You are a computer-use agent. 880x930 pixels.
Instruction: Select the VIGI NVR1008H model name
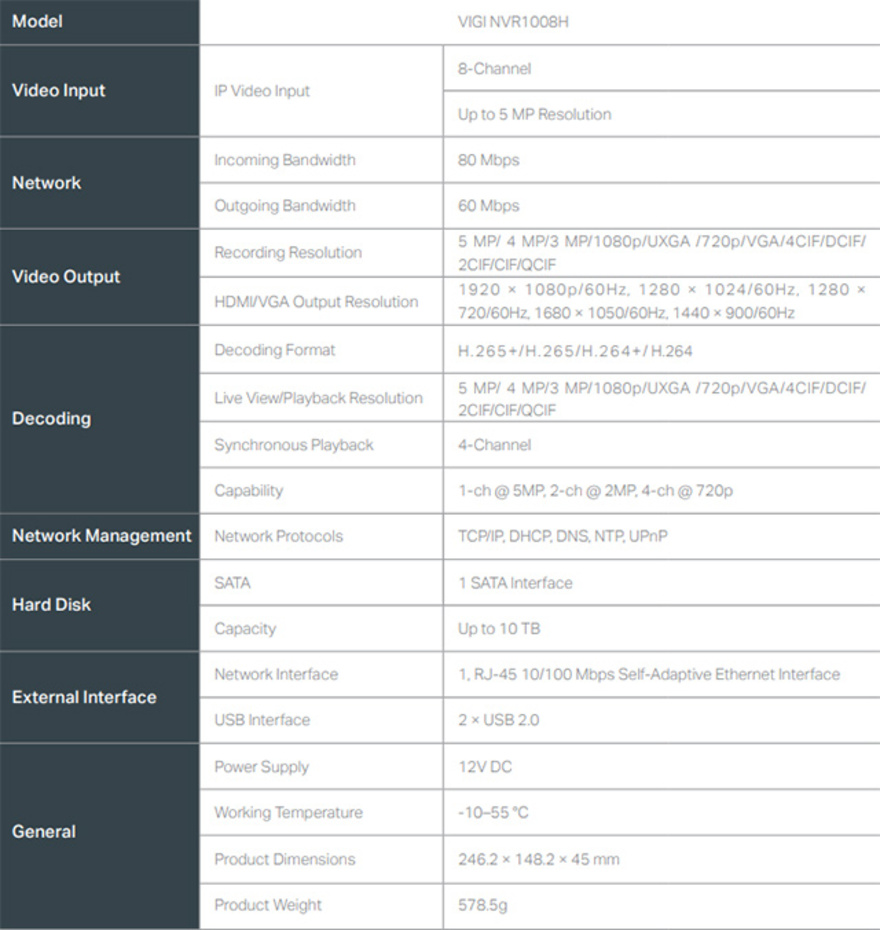[513, 22]
